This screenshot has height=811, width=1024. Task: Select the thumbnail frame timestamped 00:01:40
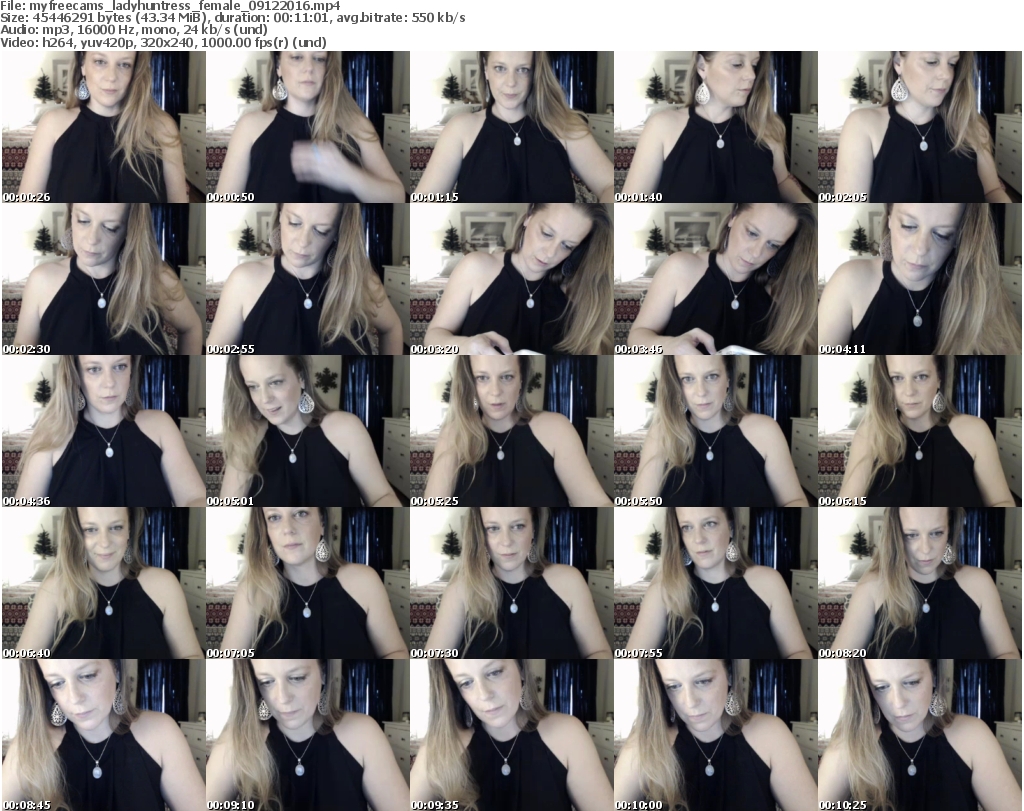pos(716,127)
